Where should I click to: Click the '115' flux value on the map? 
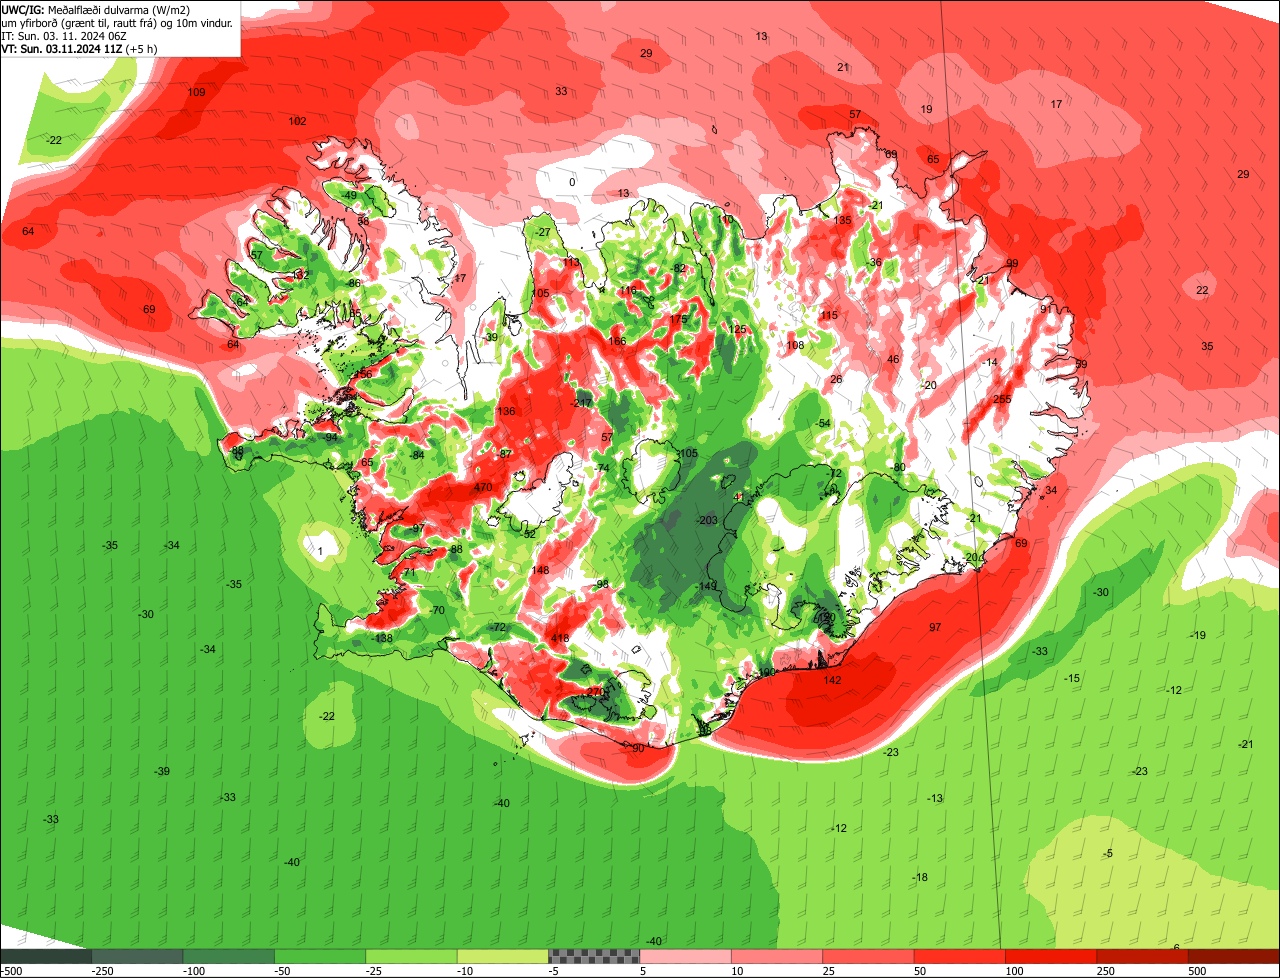(x=829, y=315)
